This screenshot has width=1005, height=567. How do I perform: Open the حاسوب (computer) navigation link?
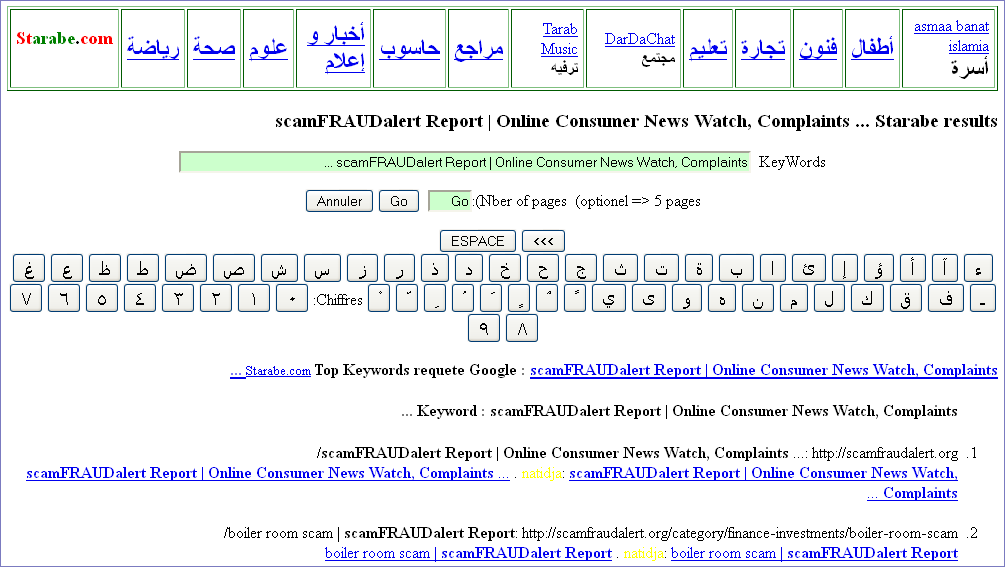[410, 47]
